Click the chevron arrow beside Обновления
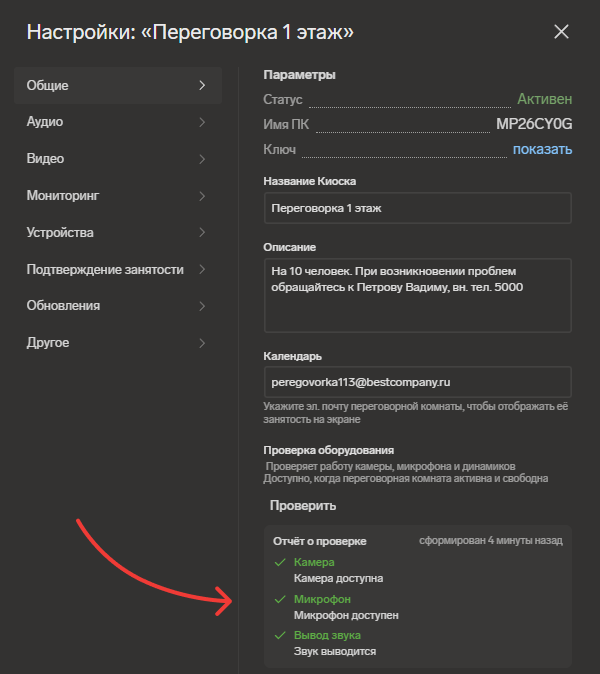This screenshot has width=600, height=674. point(202,306)
